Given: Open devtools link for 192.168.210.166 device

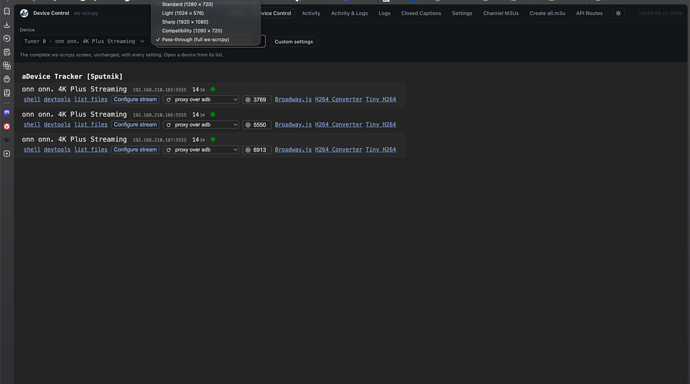Looking at the screenshot, I should click(57, 124).
